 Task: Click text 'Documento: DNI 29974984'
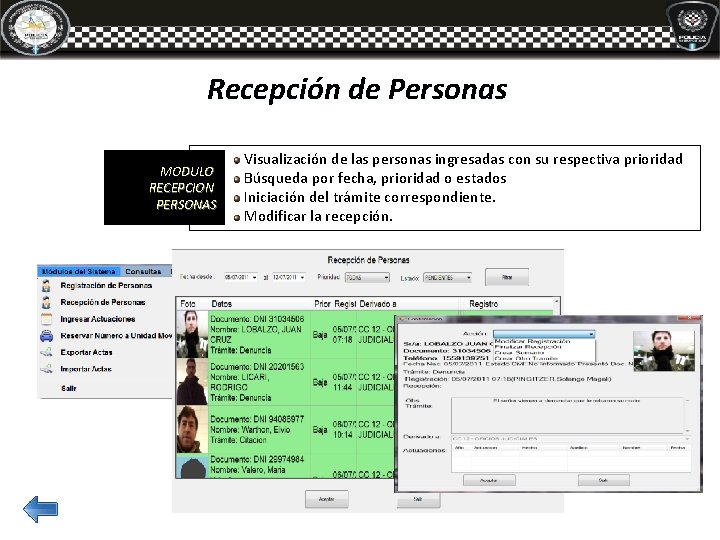coord(257,459)
